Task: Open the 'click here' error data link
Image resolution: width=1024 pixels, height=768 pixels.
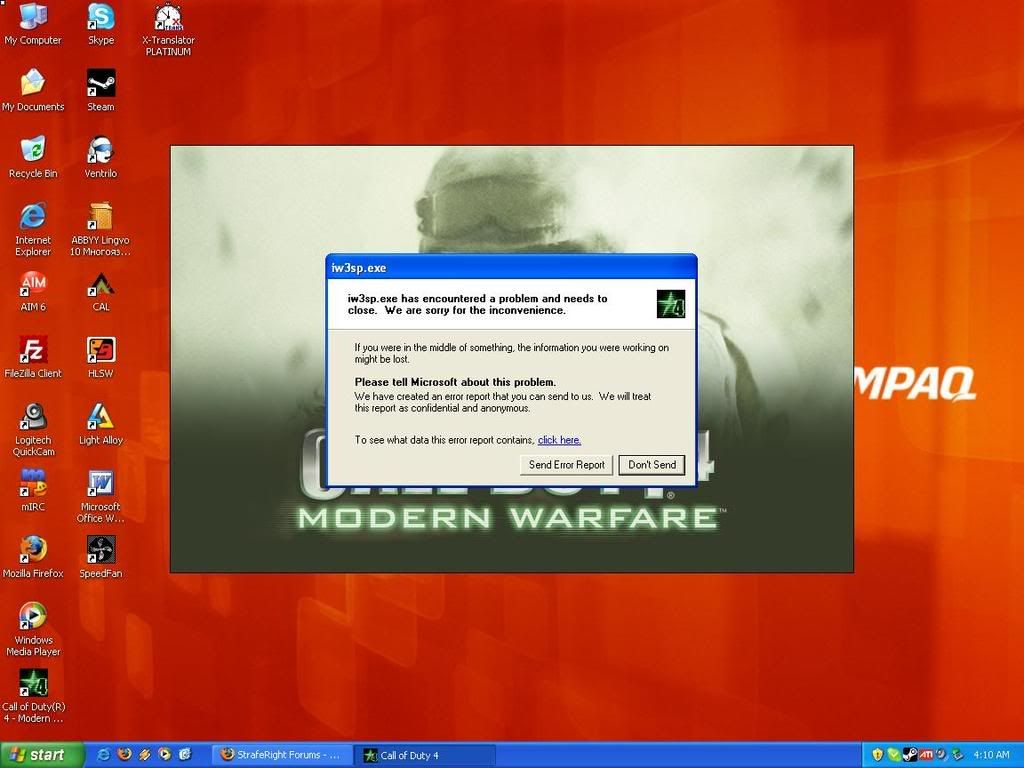Action: click(559, 440)
